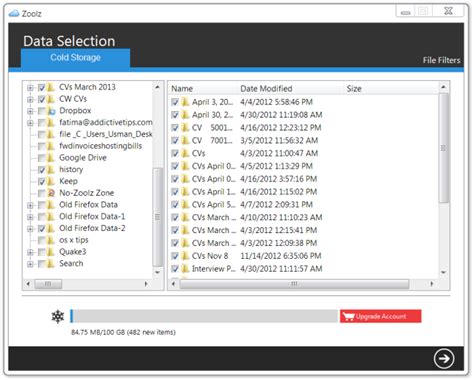The height and width of the screenshot is (380, 474).
Task: Click the next arrow circle icon
Action: pyautogui.click(x=444, y=359)
